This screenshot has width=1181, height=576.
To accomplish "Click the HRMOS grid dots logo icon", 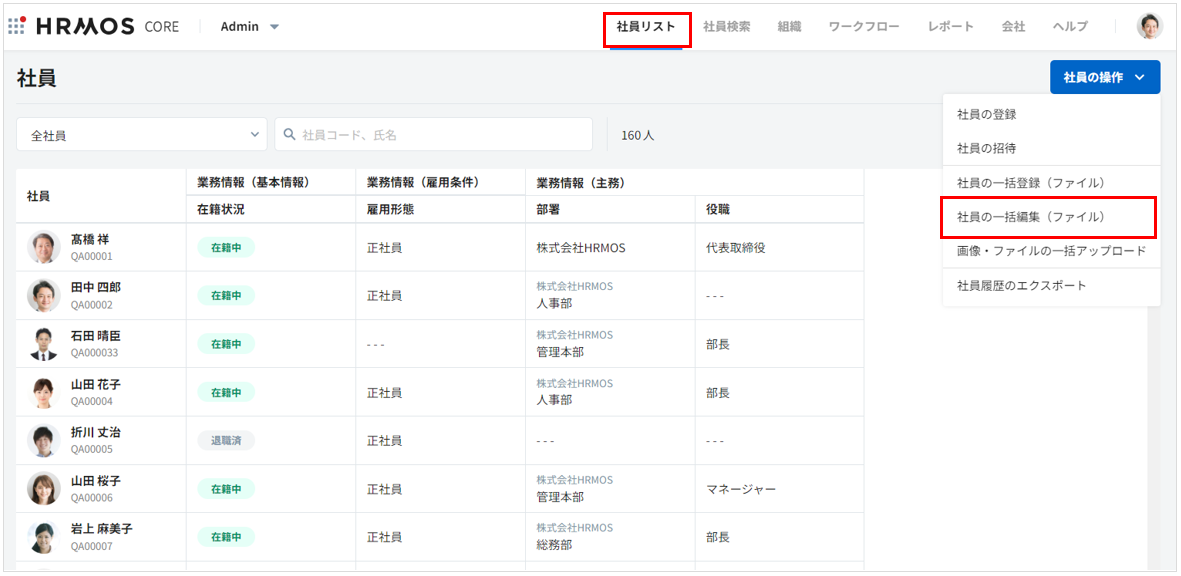I will tap(17, 26).
